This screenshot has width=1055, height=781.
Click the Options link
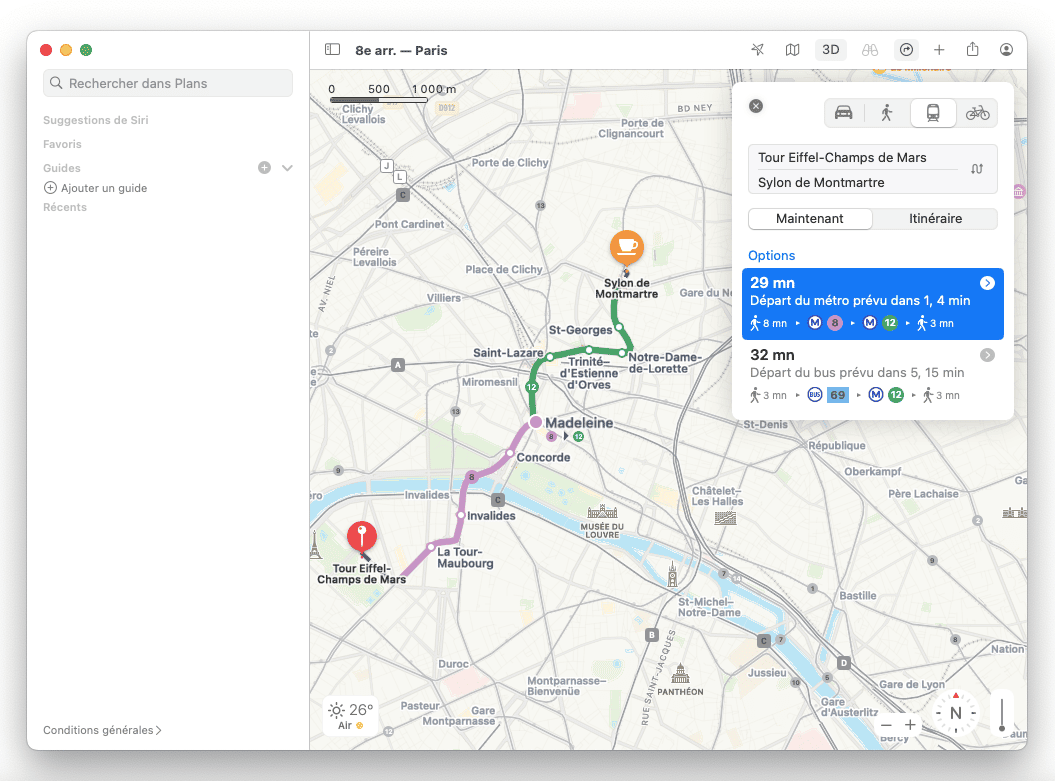[771, 256]
